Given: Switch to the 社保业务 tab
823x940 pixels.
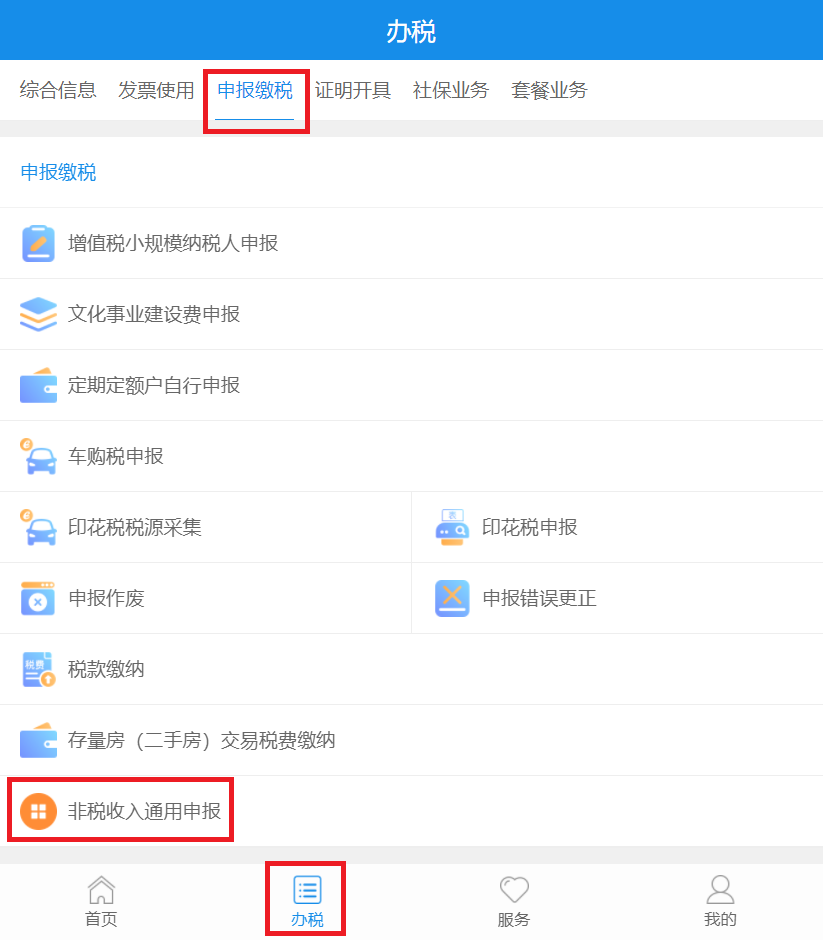Looking at the screenshot, I should pos(451,90).
